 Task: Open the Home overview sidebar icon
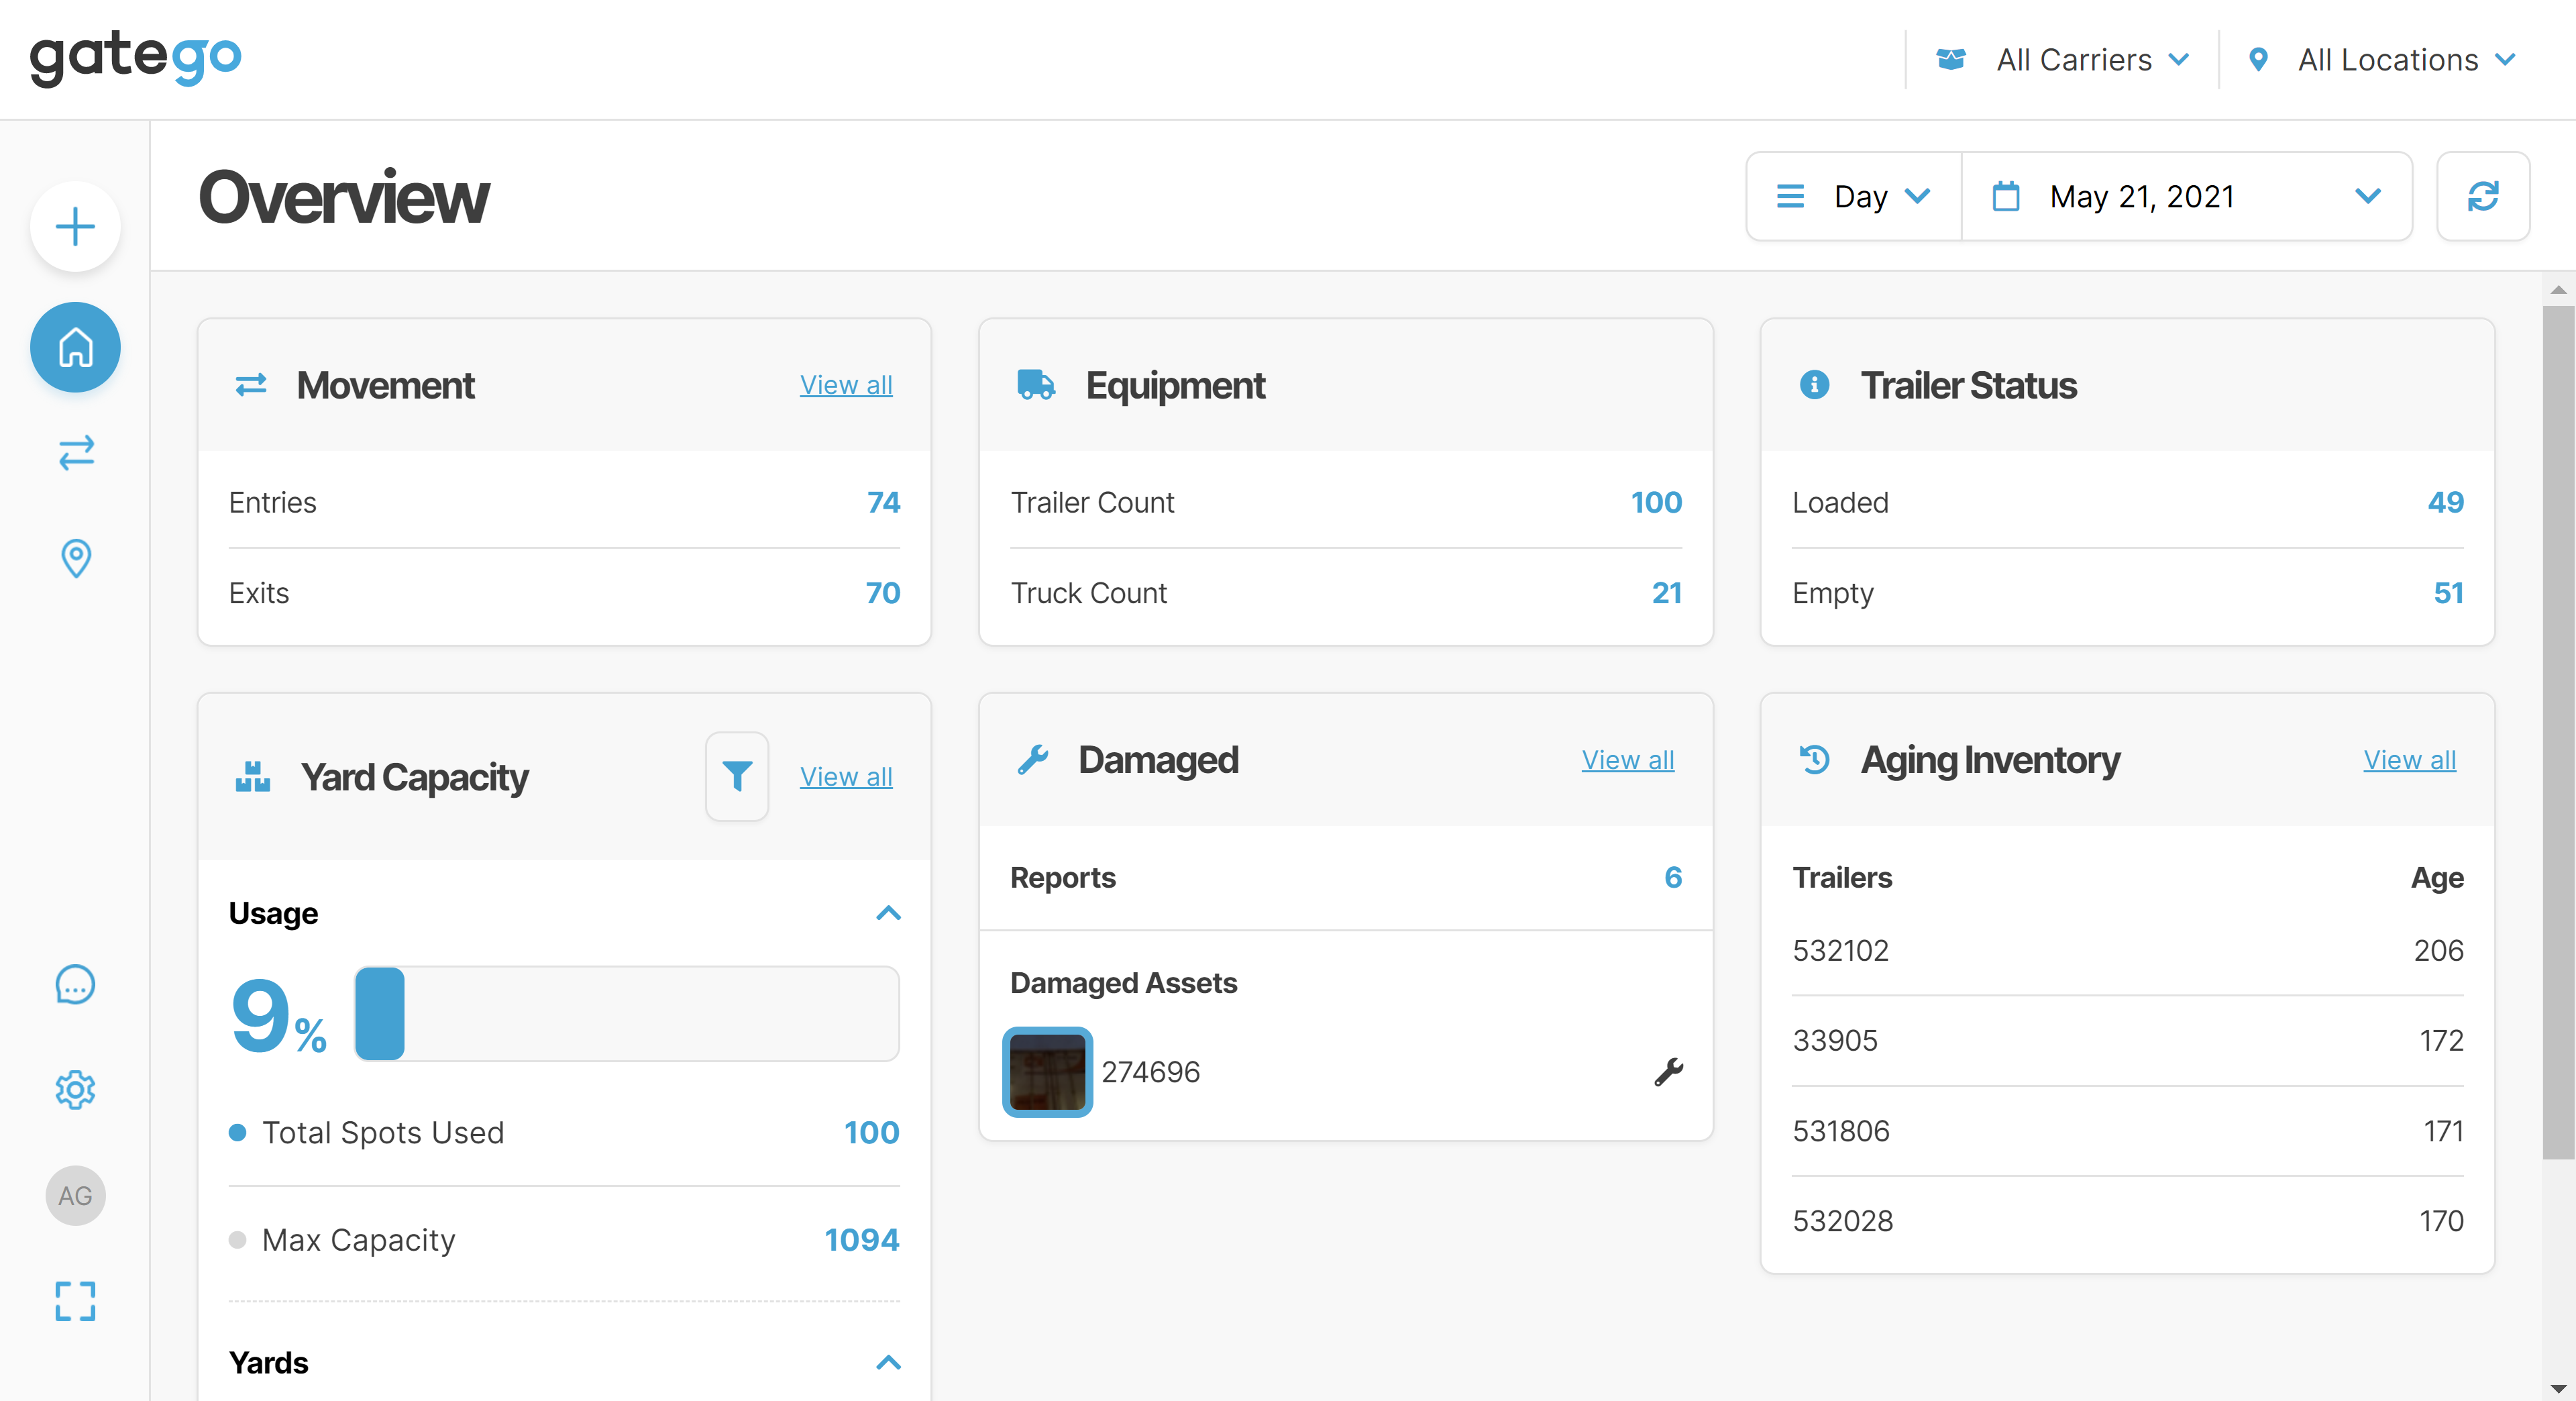click(75, 347)
